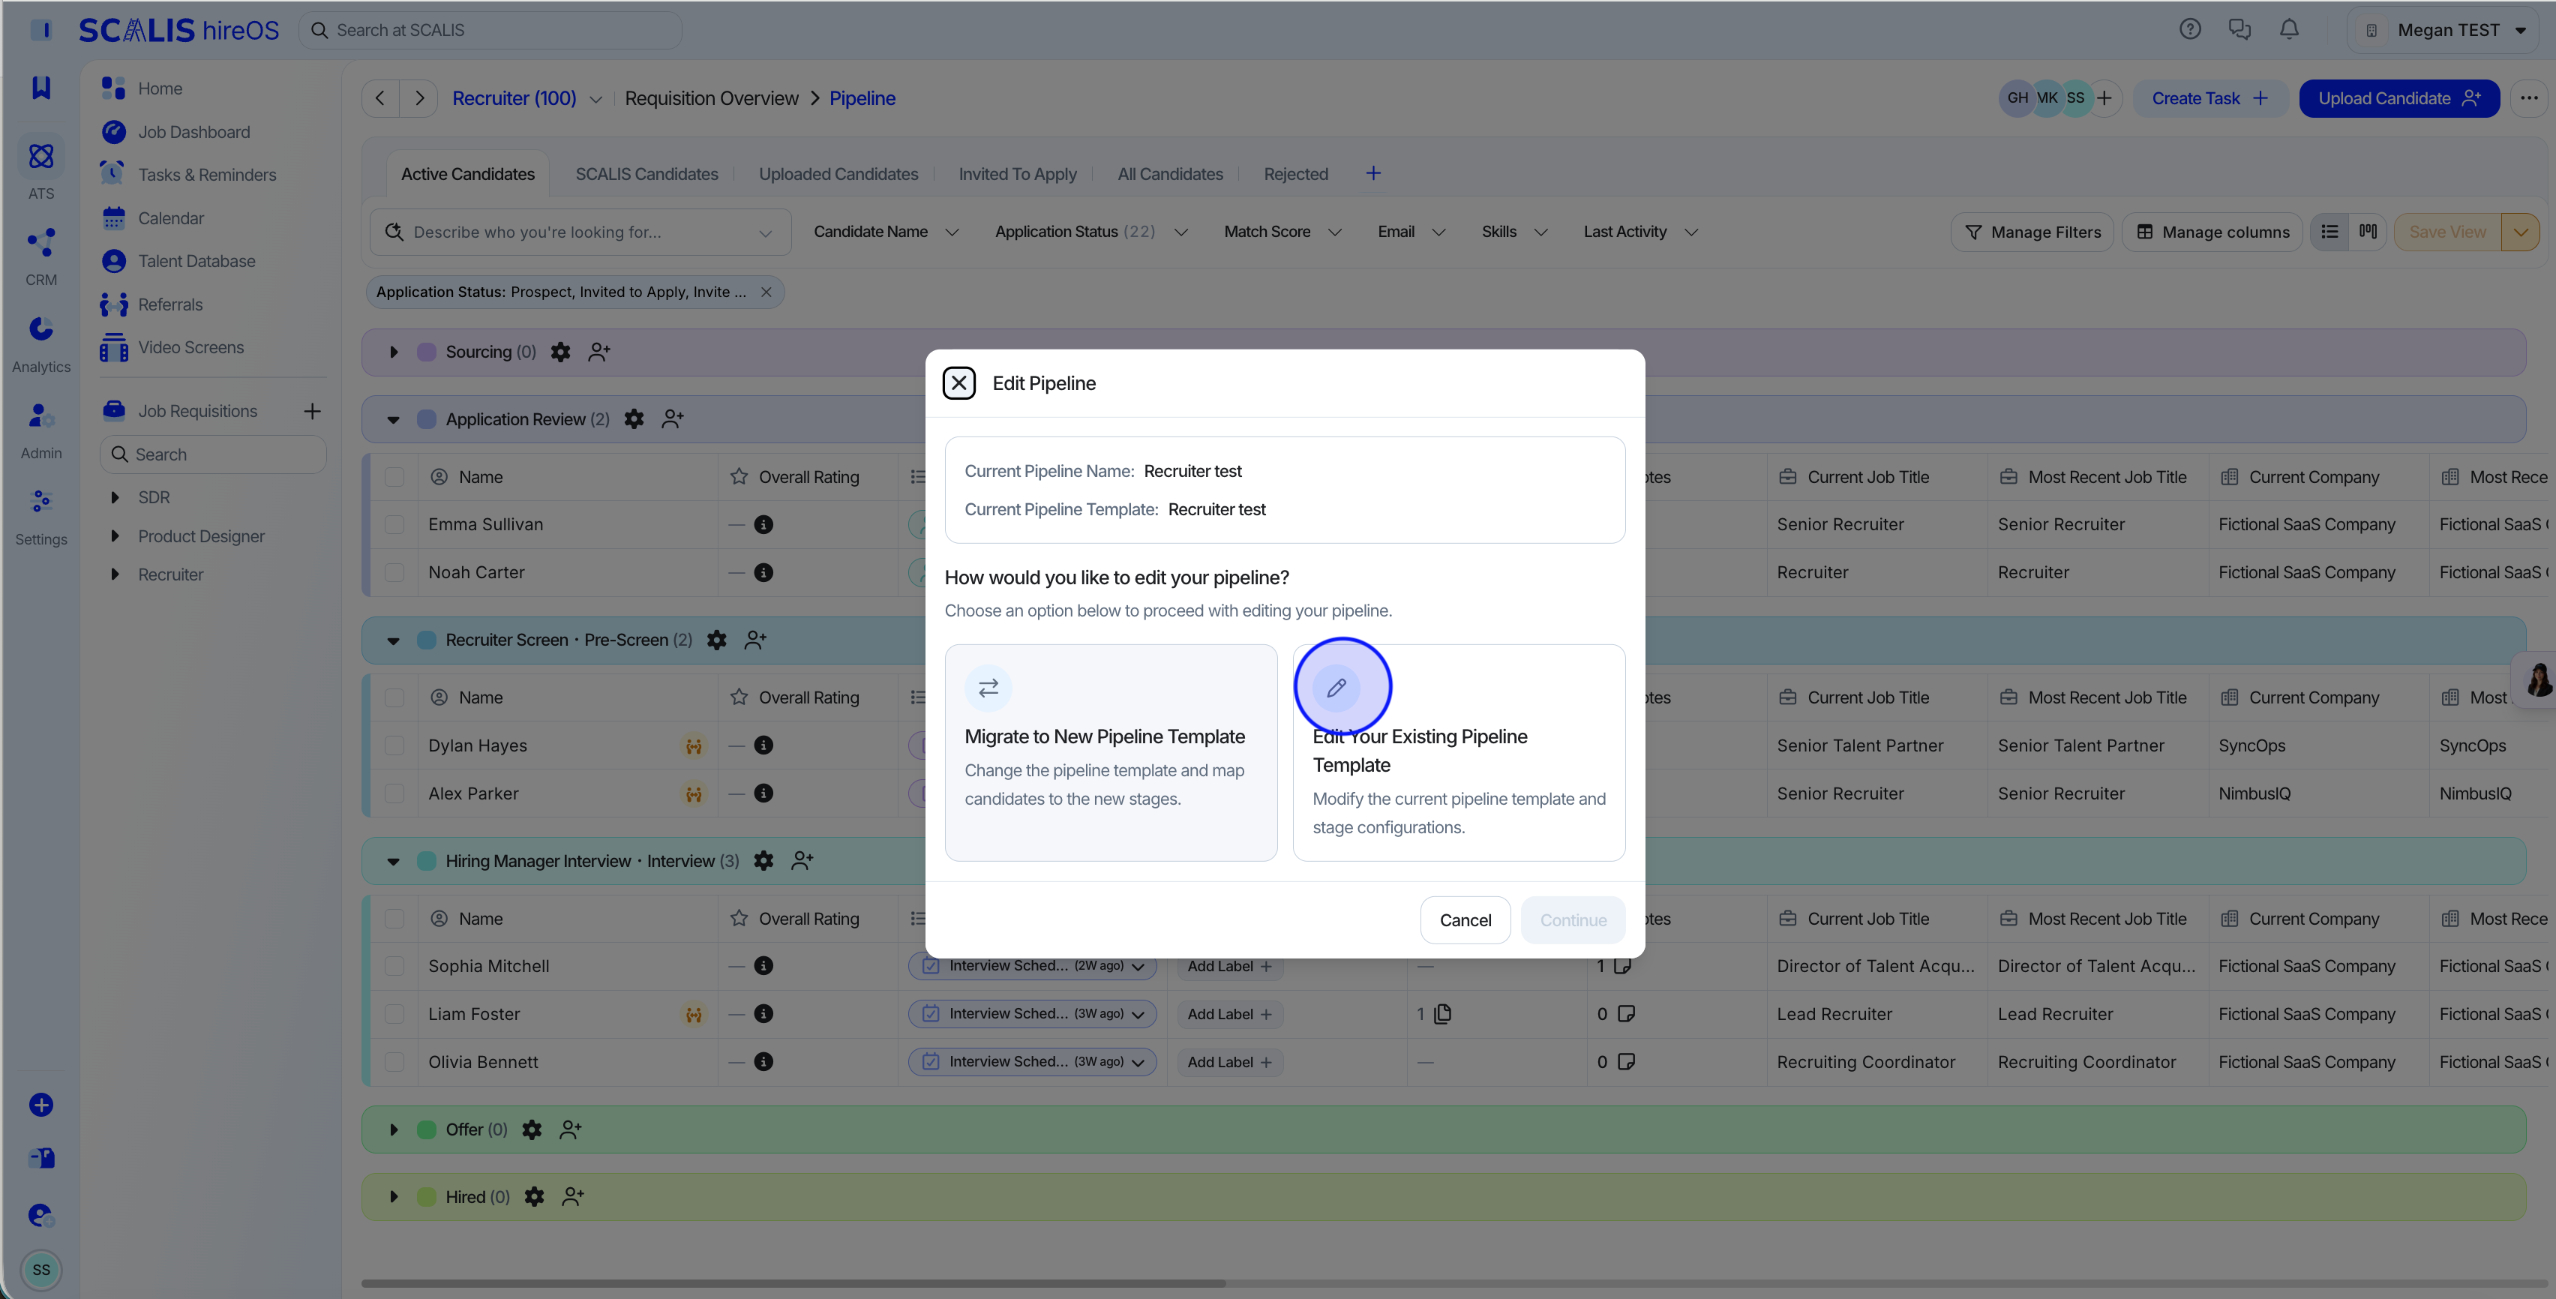Go to Home in navigation
Viewport: 2556px width, 1299px height.
(160, 88)
